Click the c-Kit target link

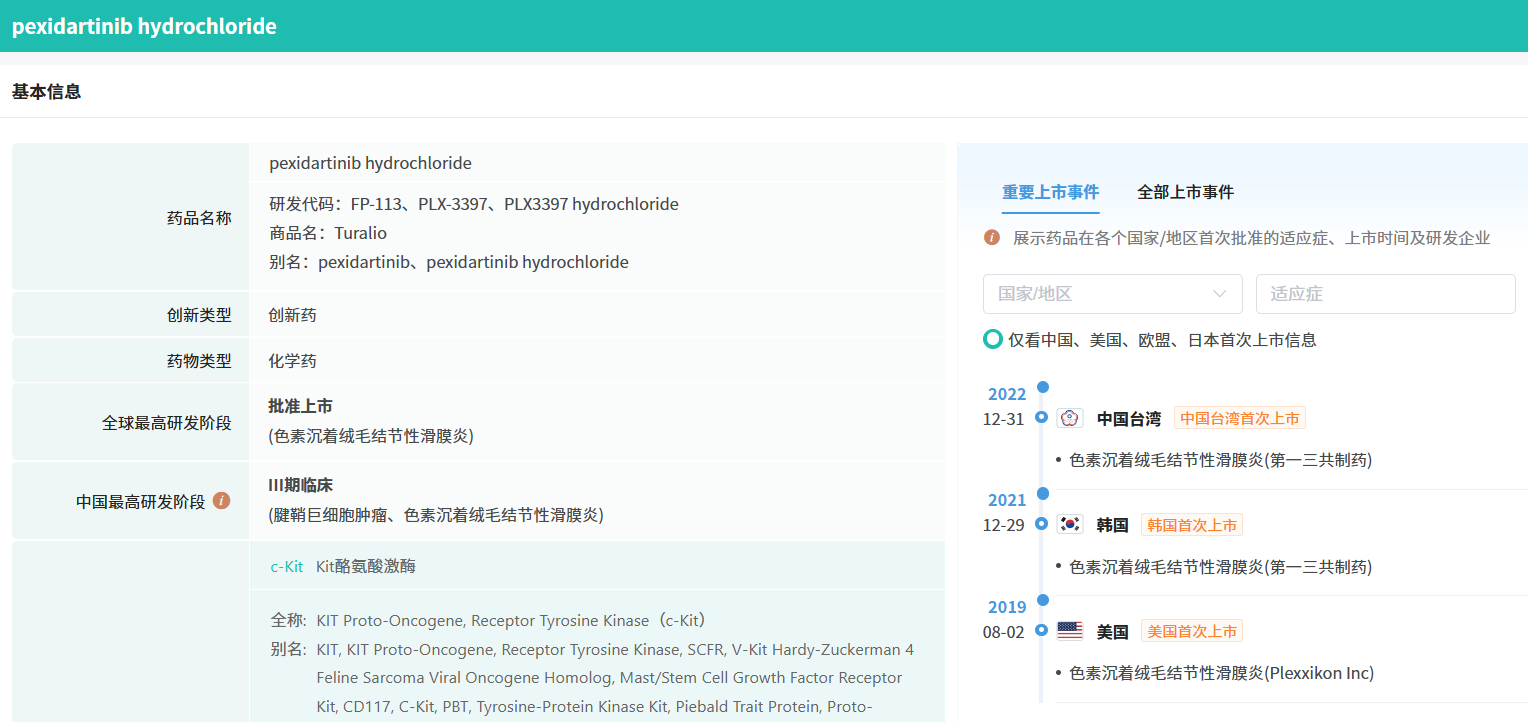[x=287, y=566]
